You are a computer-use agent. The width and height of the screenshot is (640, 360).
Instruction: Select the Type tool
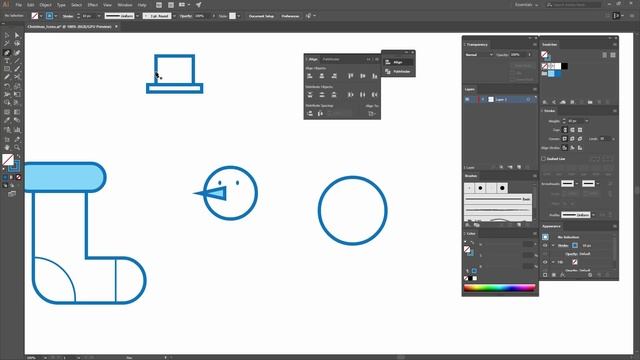(7, 61)
